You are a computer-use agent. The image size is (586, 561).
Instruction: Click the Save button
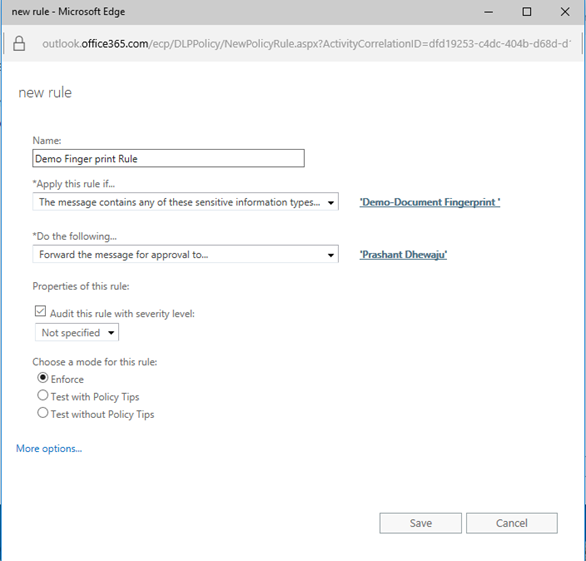(x=420, y=523)
